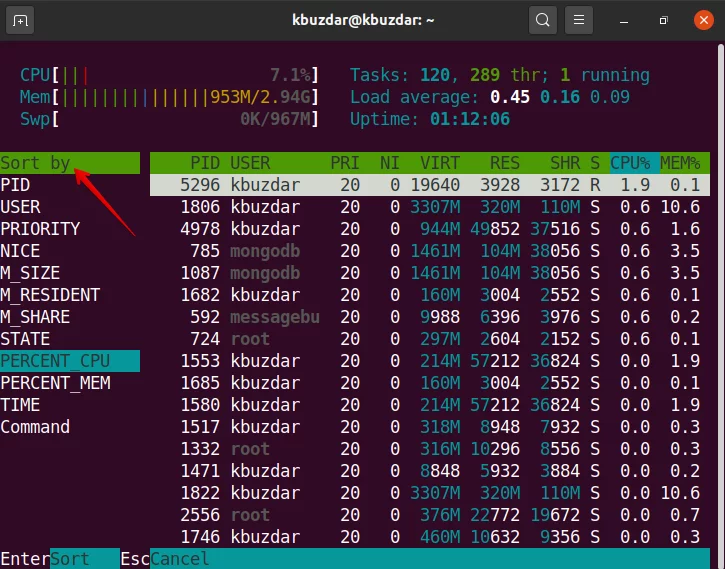Open a new terminal tab icon
Image resolution: width=725 pixels, height=569 pixels.
click(x=20, y=20)
